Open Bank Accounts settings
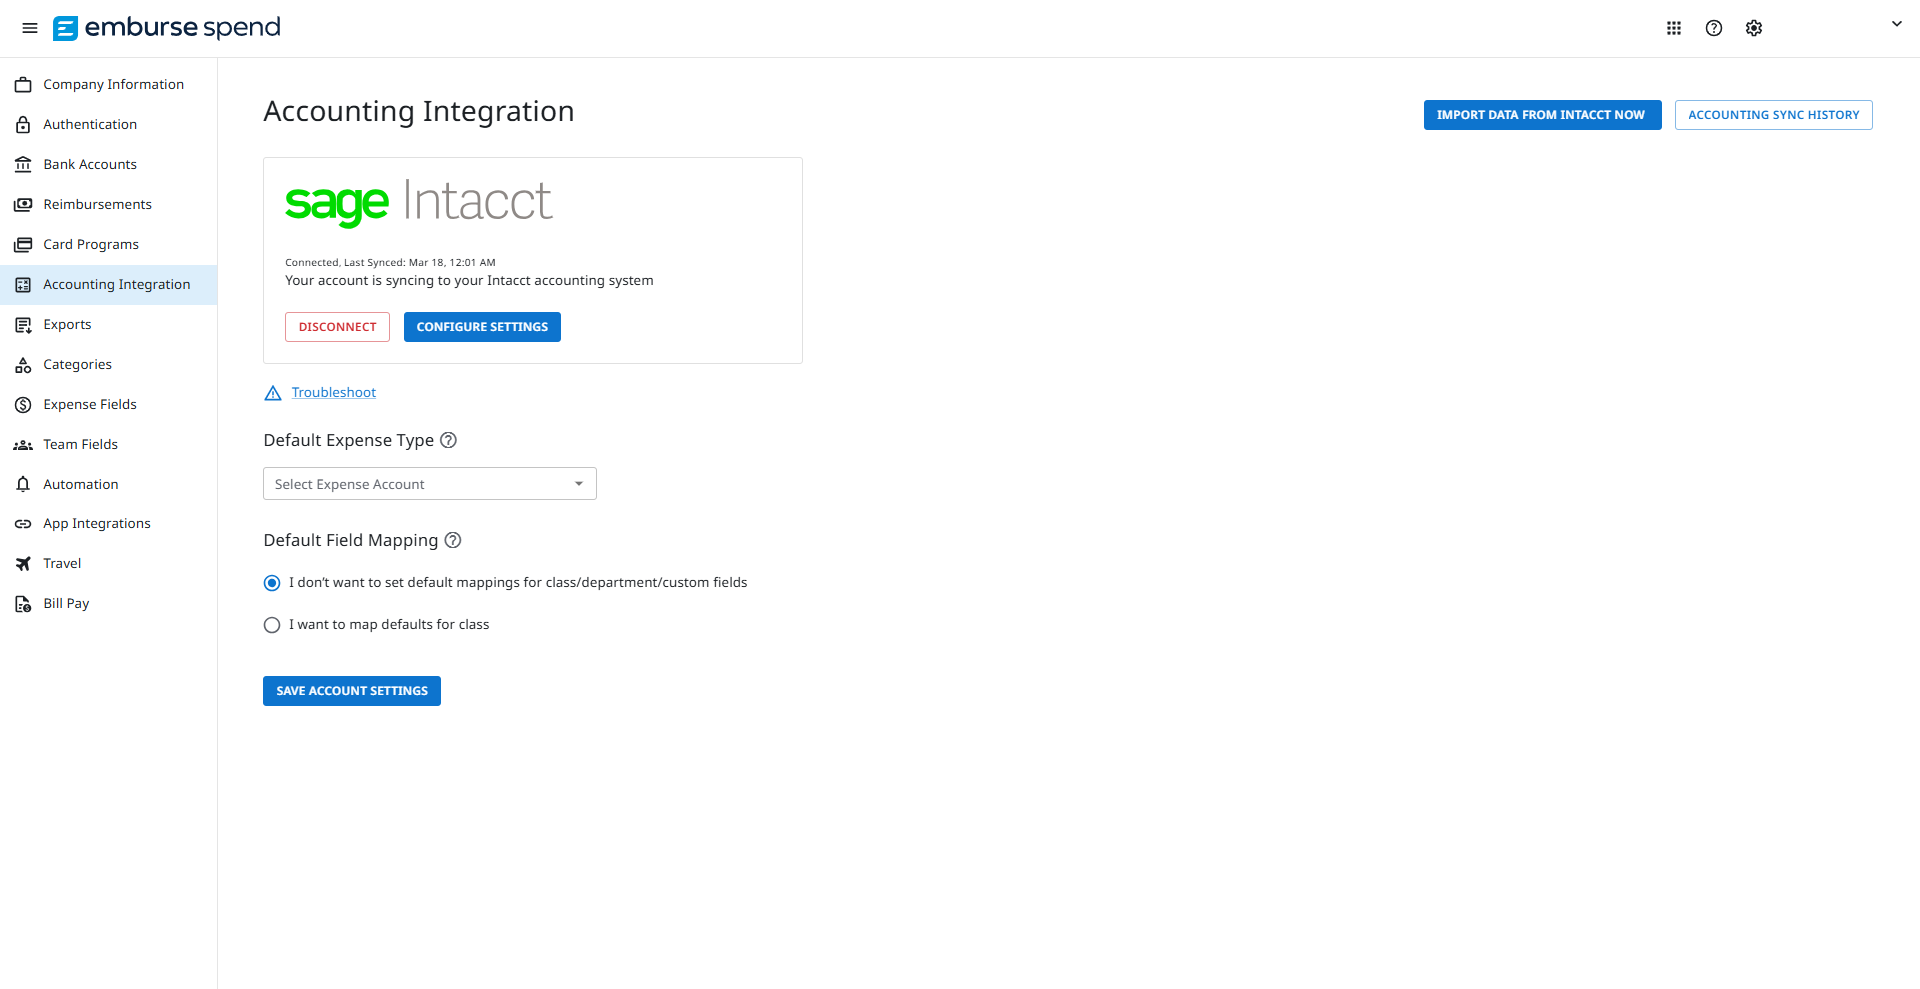1920x989 pixels. pos(90,164)
